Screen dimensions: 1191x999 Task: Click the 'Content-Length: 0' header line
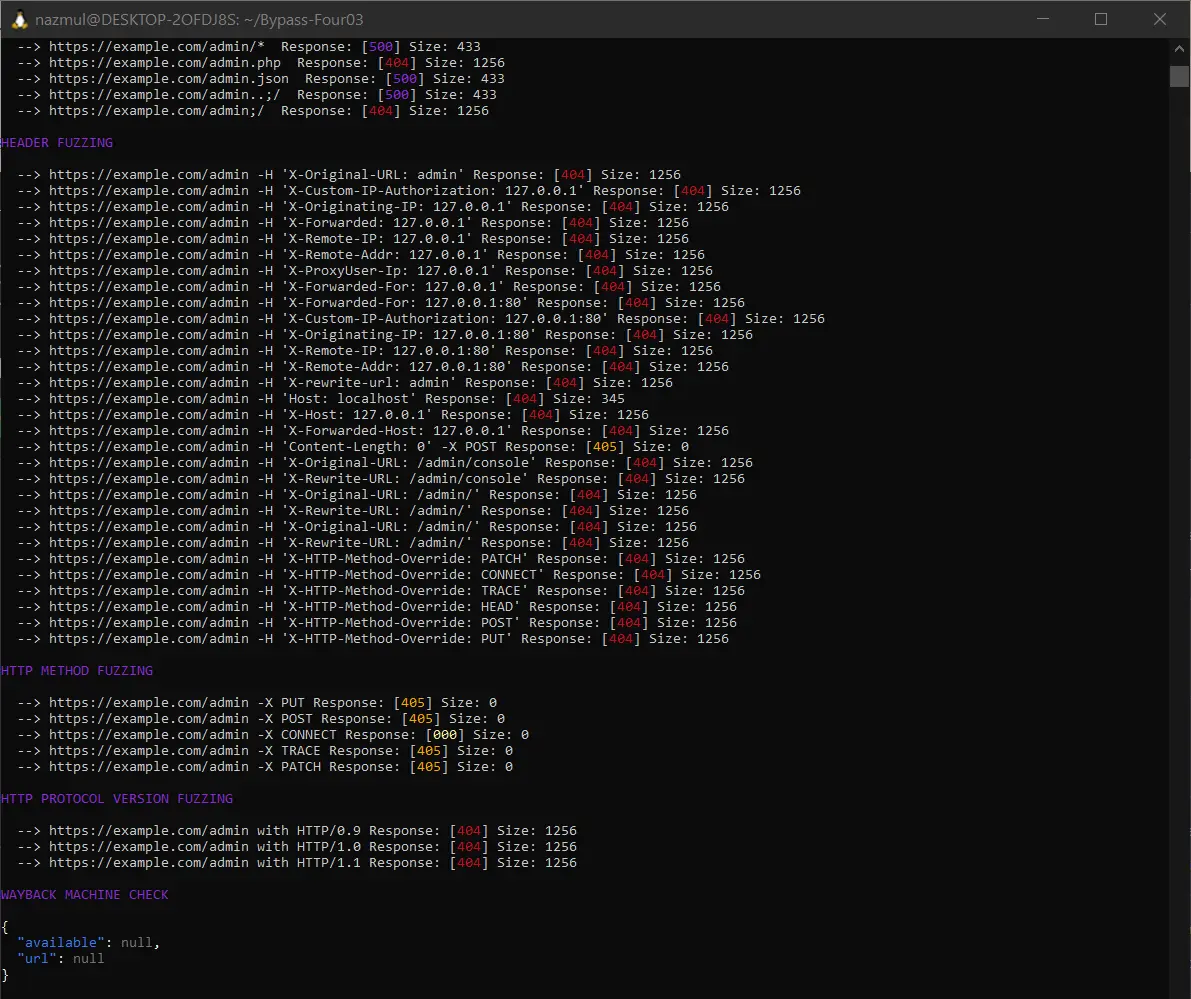click(353, 447)
